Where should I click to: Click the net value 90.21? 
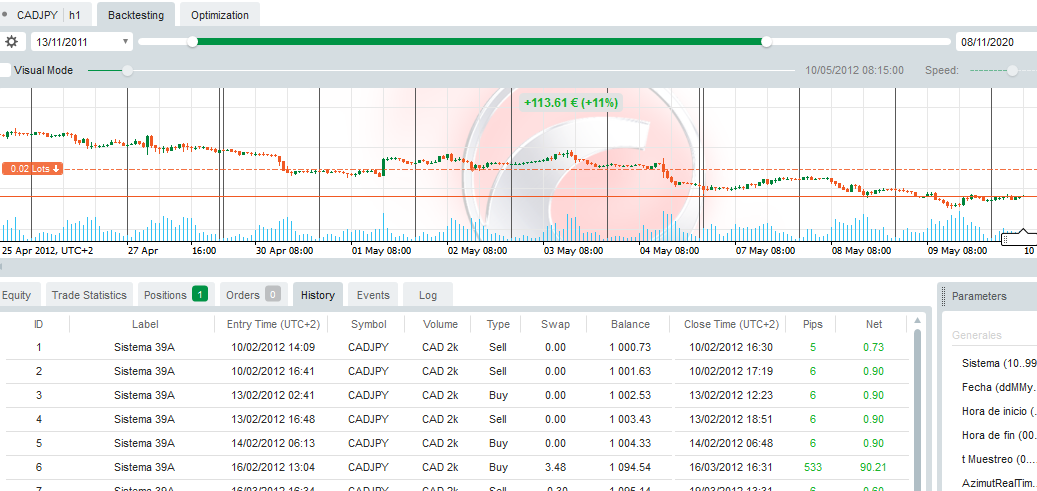[873, 467]
